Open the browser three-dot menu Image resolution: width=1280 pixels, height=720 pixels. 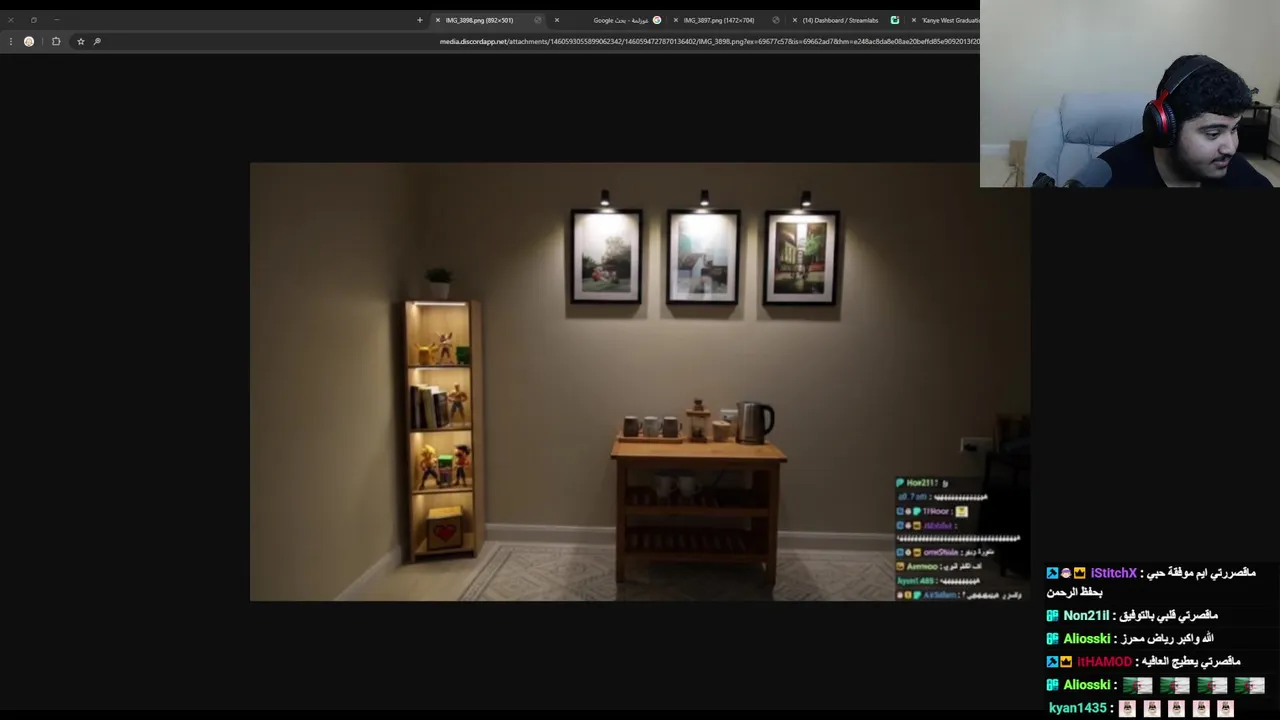tap(10, 41)
